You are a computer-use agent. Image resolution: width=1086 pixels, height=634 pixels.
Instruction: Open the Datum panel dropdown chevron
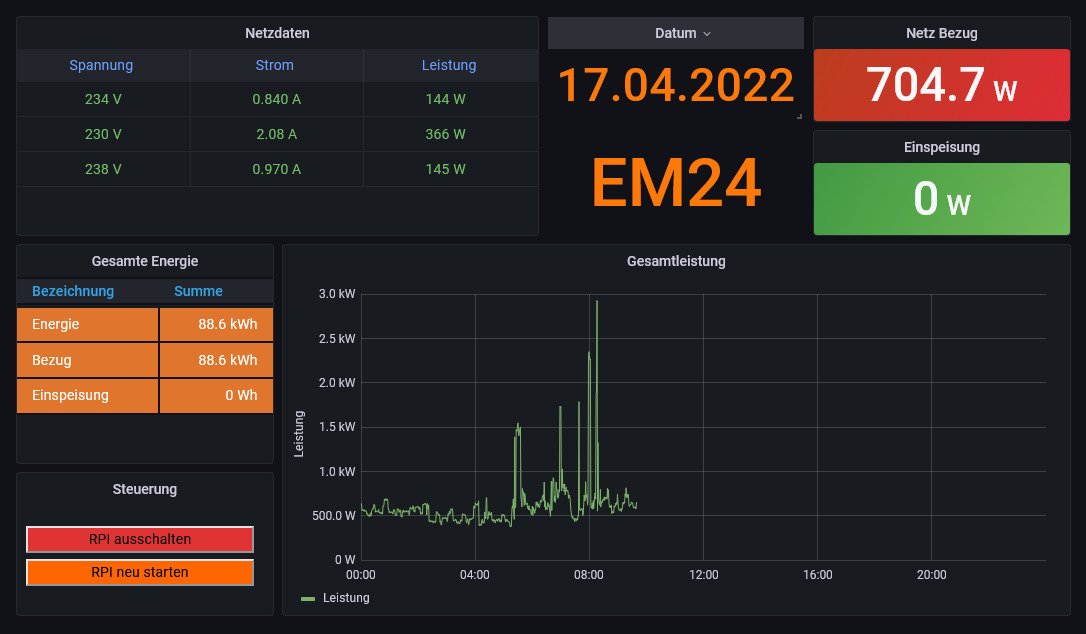[x=707, y=34]
